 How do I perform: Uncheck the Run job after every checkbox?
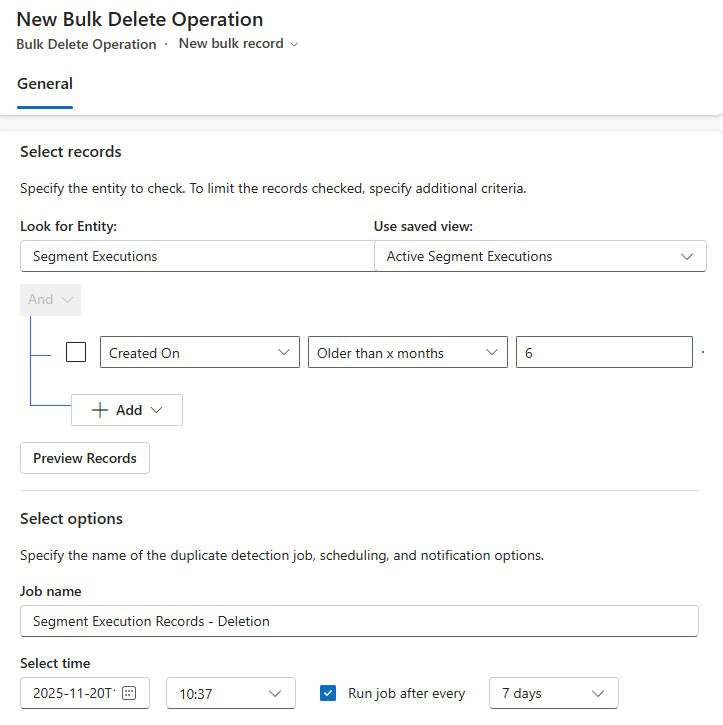pos(328,693)
